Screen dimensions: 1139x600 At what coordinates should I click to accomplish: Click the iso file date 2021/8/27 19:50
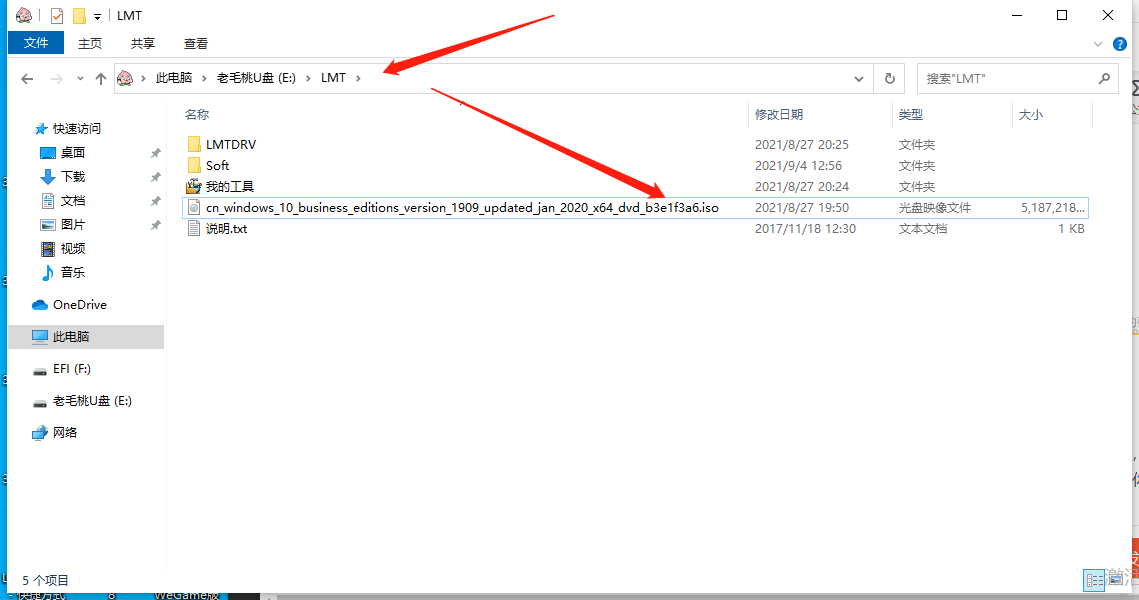(801, 208)
